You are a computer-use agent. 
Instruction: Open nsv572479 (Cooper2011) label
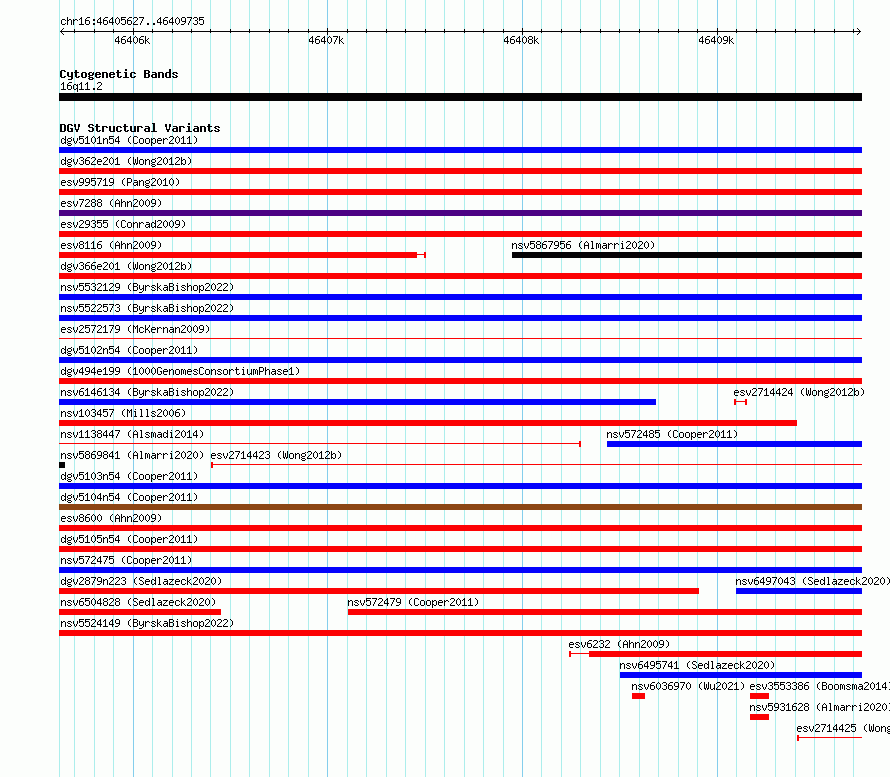413,602
